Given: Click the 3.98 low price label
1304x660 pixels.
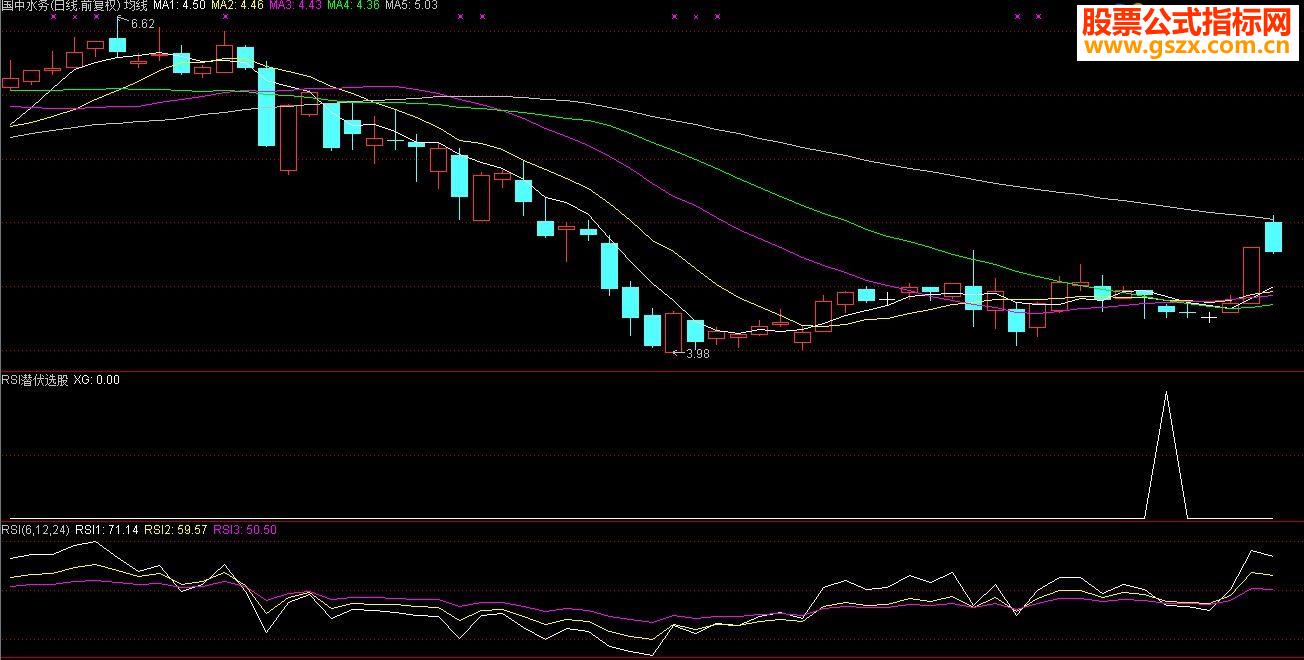Looking at the screenshot, I should [697, 353].
